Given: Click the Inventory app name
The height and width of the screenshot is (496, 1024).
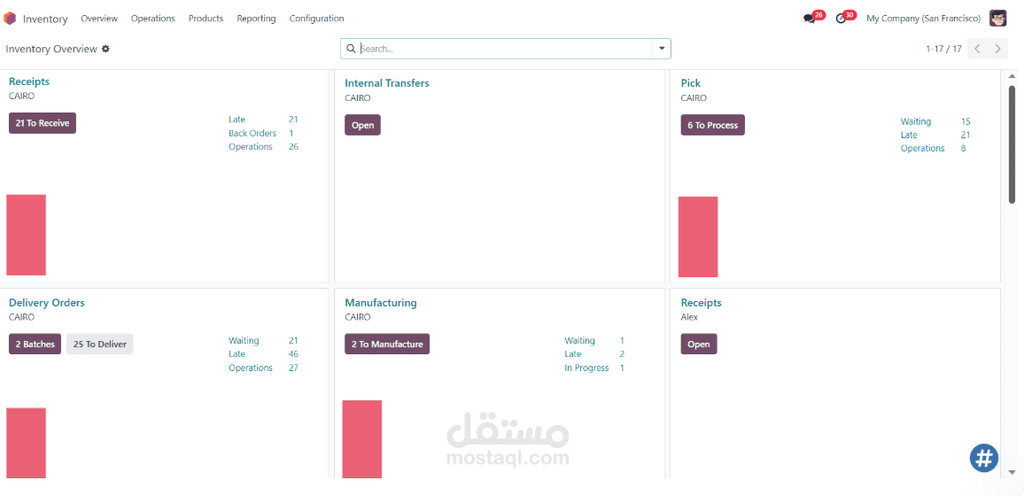Looking at the screenshot, I should point(45,19).
